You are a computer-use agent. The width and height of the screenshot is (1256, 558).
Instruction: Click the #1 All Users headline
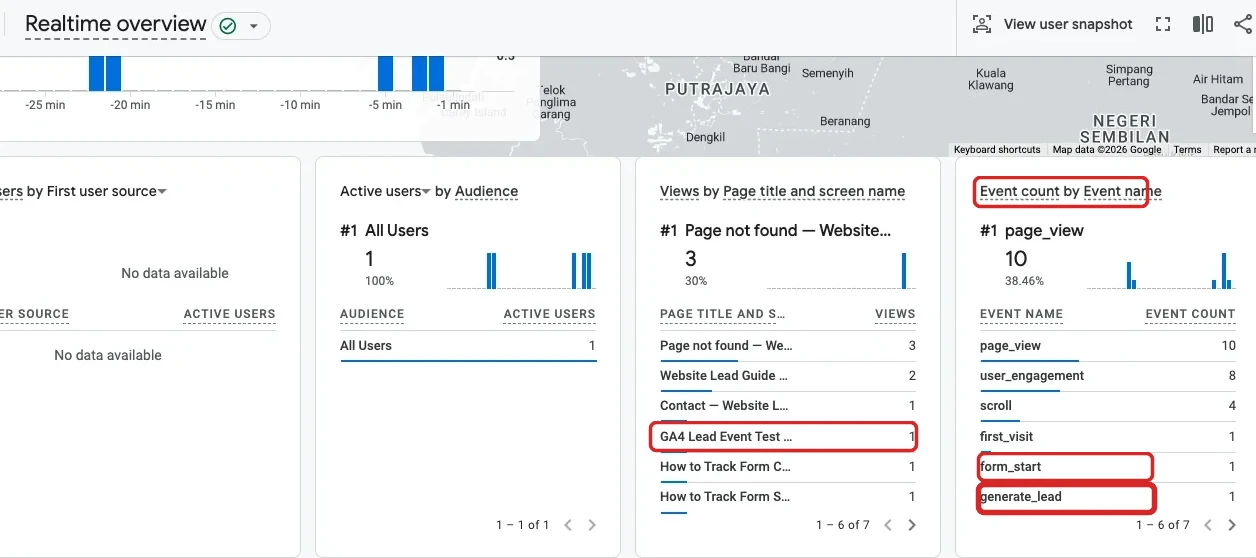(384, 230)
